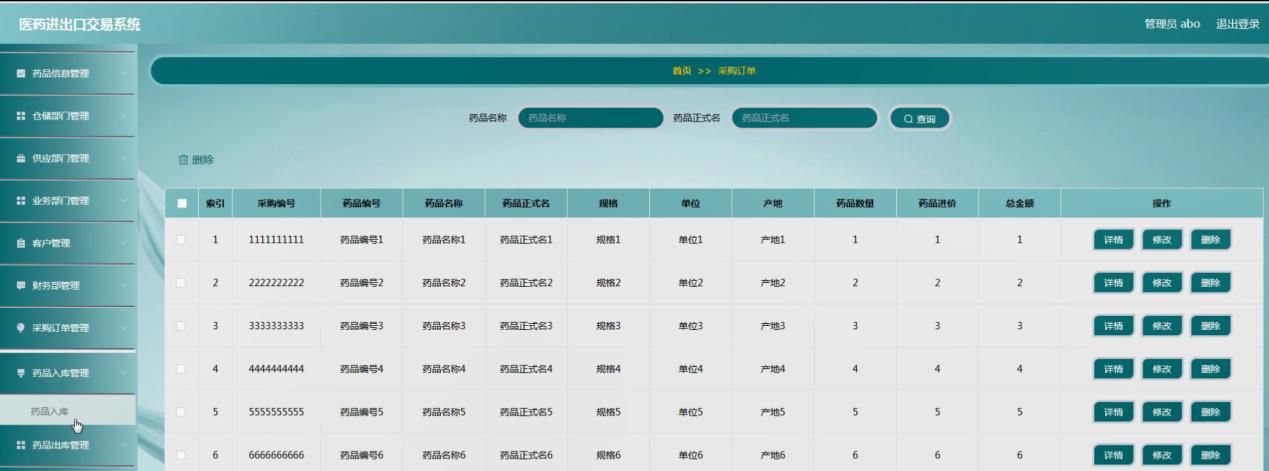Check the box for row 4444444444
Screen dimensions: 1269x471
click(181, 369)
